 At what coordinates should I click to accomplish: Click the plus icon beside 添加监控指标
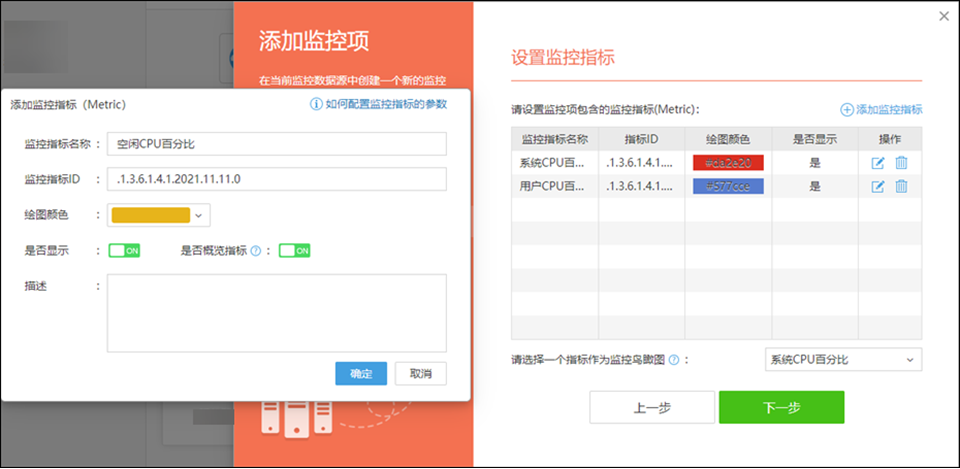[x=846, y=110]
